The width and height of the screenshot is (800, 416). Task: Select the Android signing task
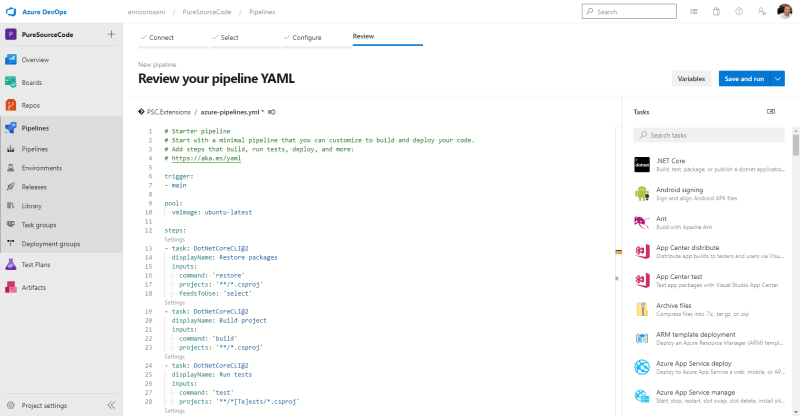pyautogui.click(x=709, y=193)
